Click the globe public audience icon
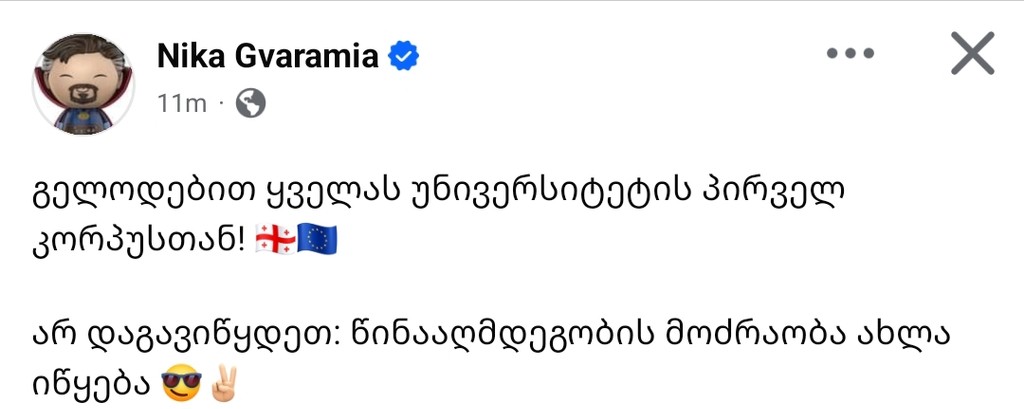 [x=250, y=103]
